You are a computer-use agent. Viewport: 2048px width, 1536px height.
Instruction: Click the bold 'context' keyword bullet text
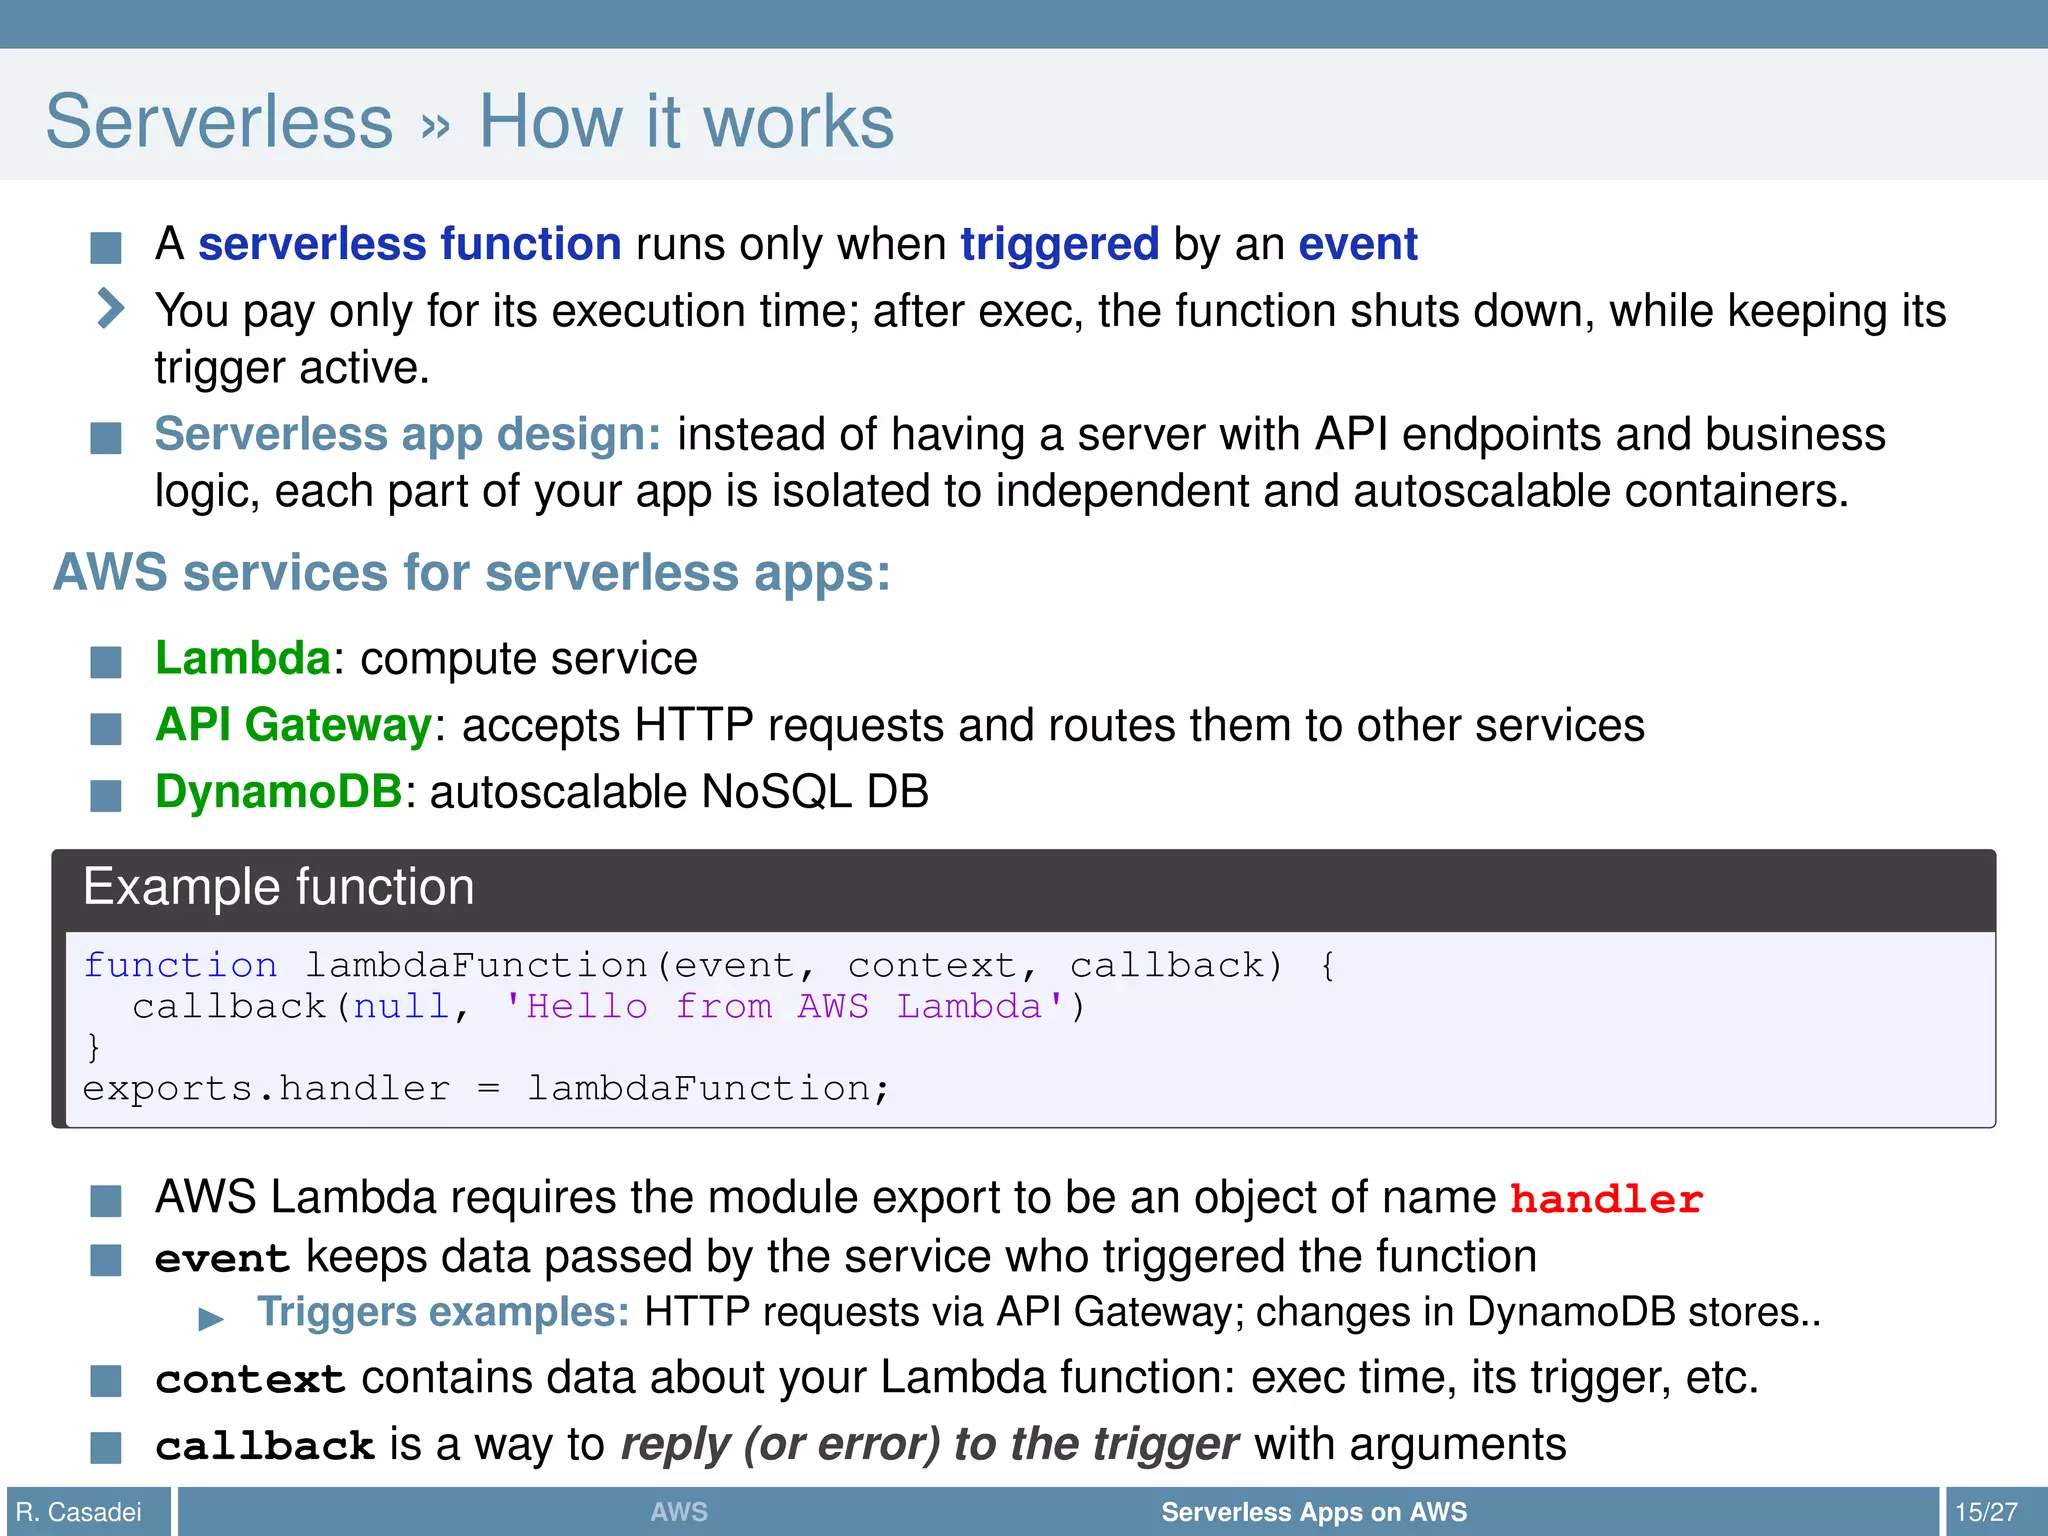click(250, 1379)
